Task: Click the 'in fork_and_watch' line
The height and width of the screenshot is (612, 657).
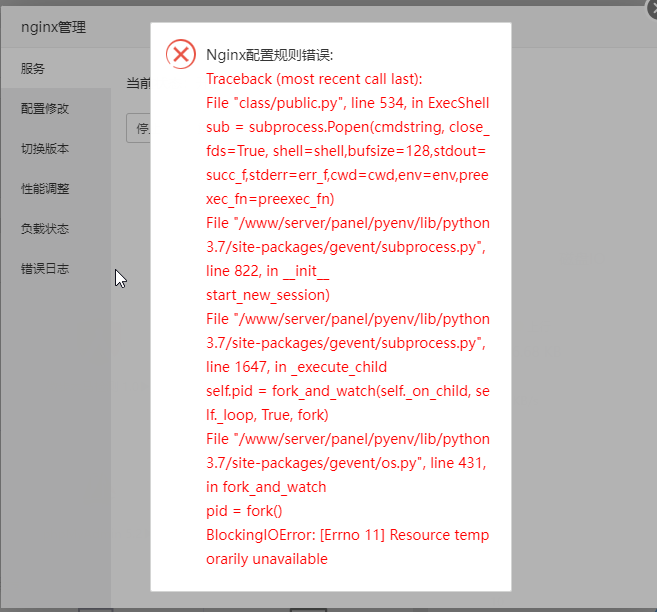Action: tap(266, 487)
